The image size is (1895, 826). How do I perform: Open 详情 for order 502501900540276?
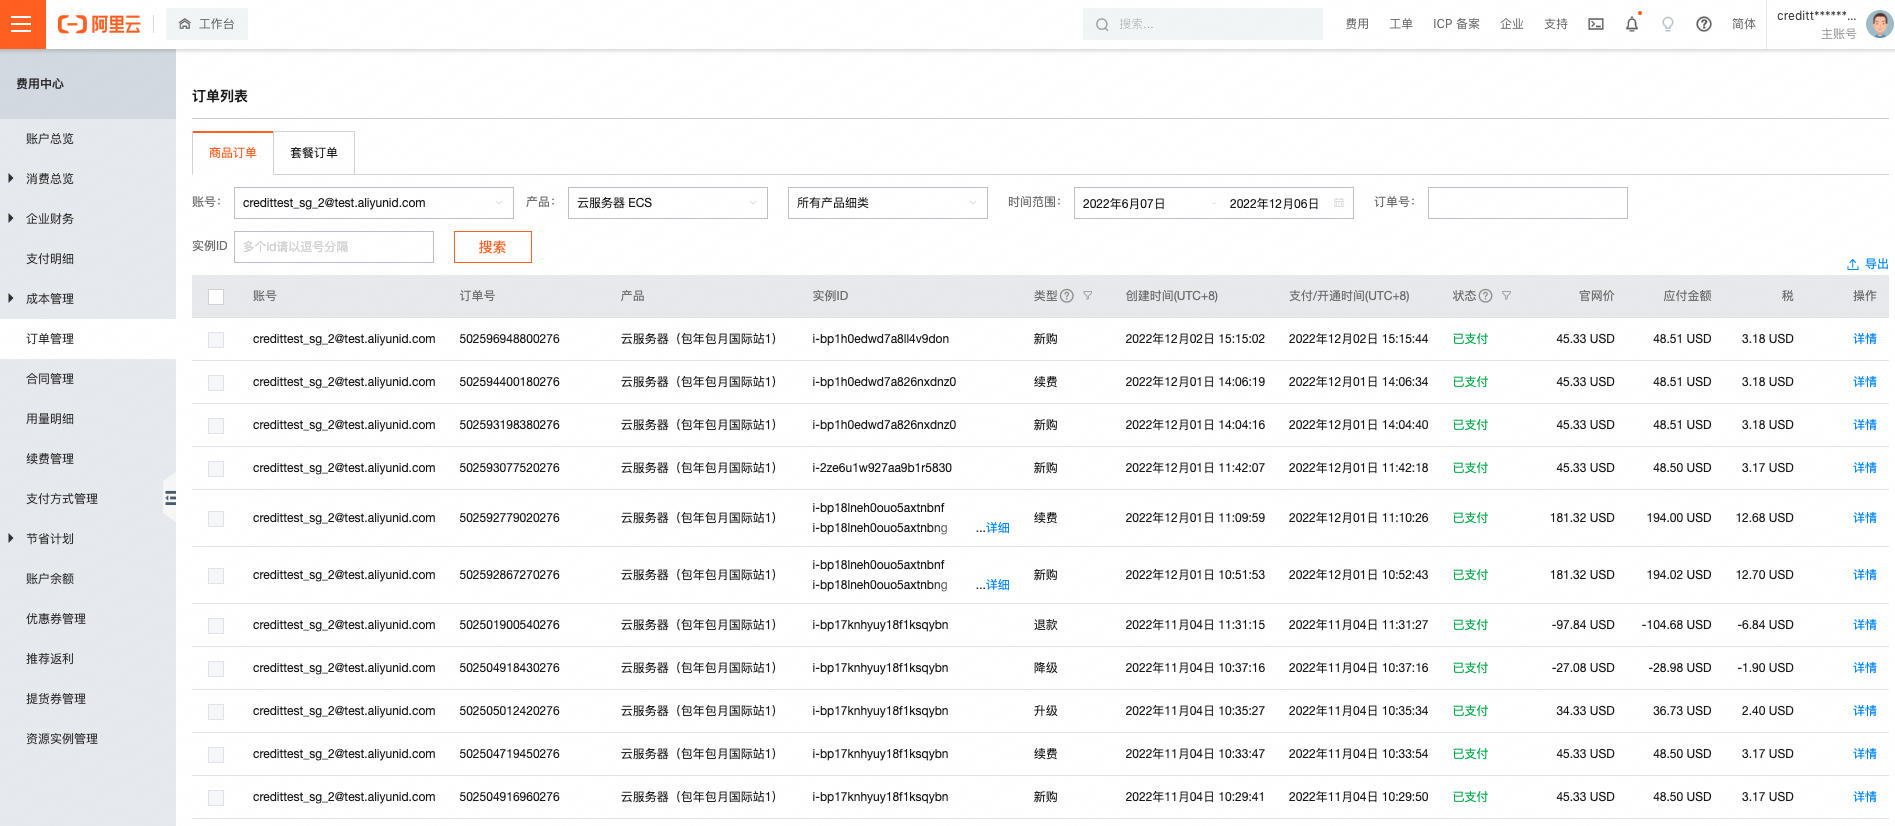click(1865, 625)
